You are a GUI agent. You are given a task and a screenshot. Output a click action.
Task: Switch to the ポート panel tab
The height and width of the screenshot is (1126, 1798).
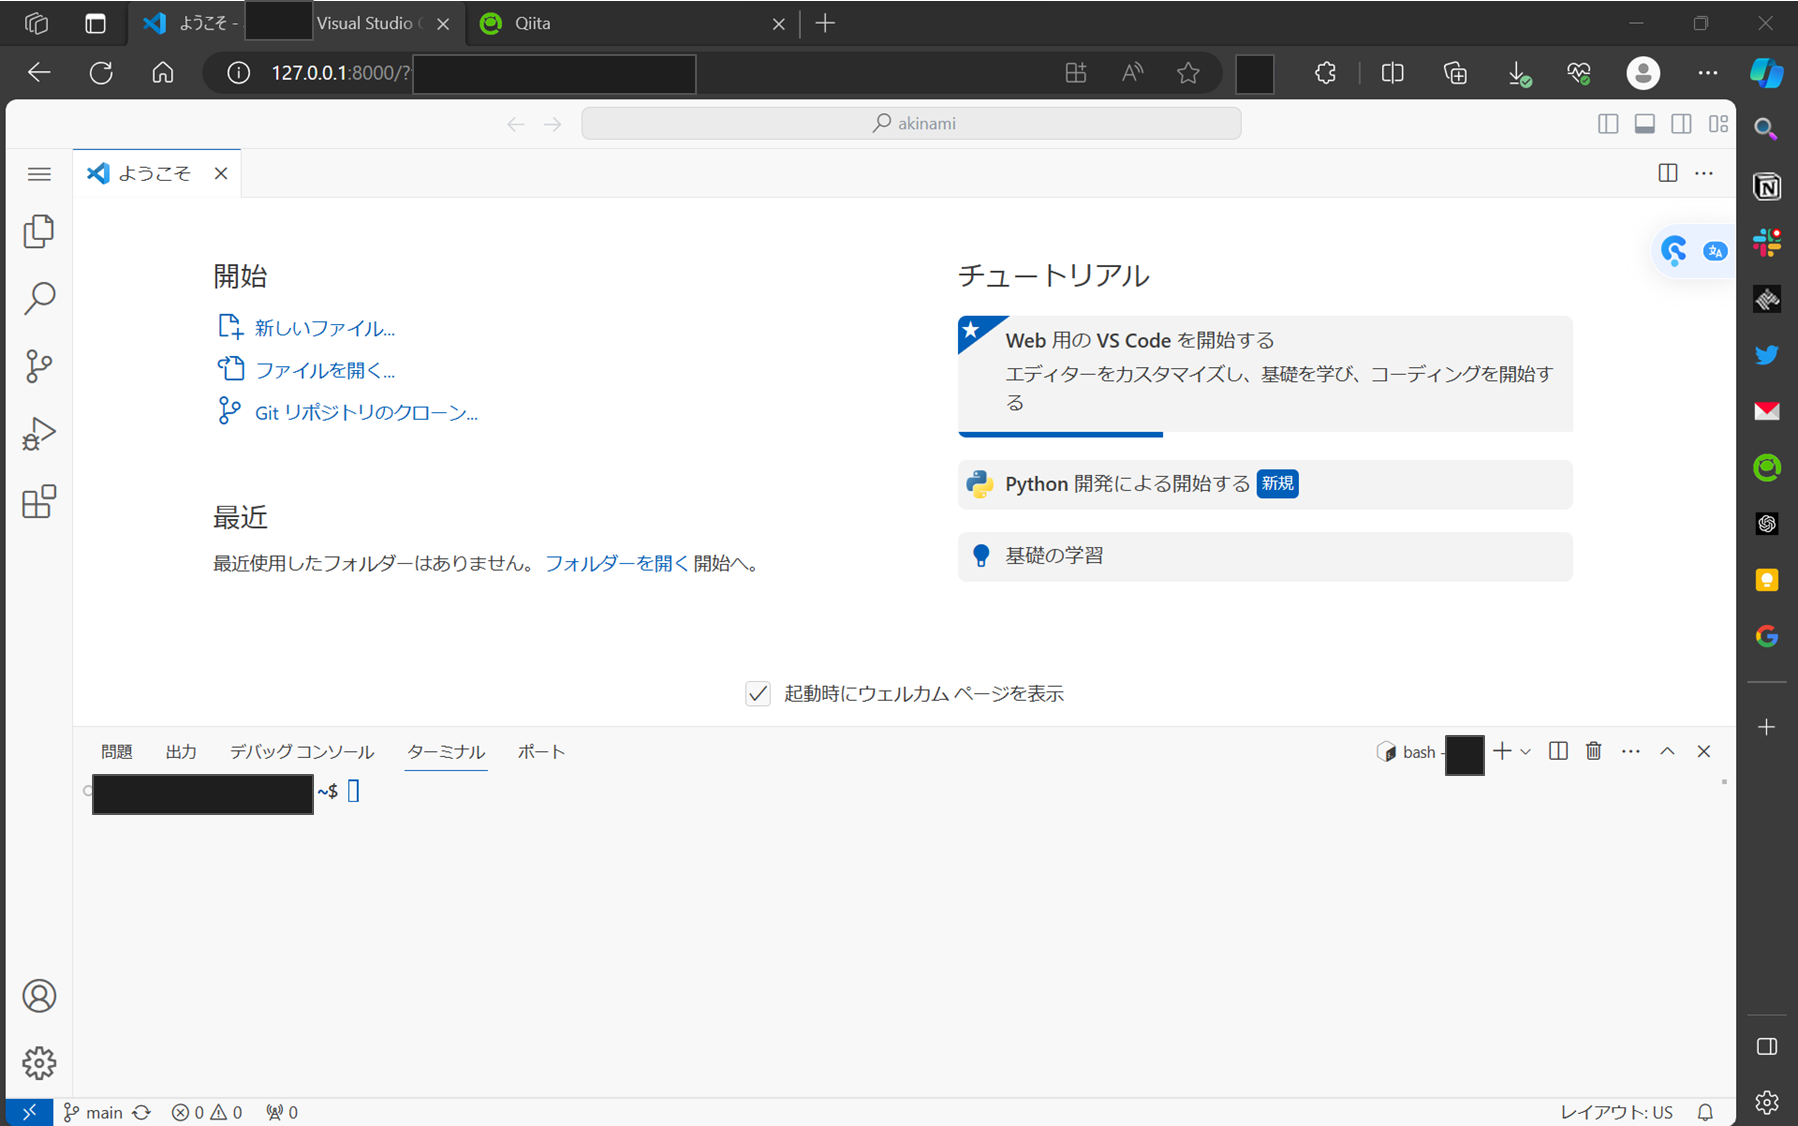[541, 752]
